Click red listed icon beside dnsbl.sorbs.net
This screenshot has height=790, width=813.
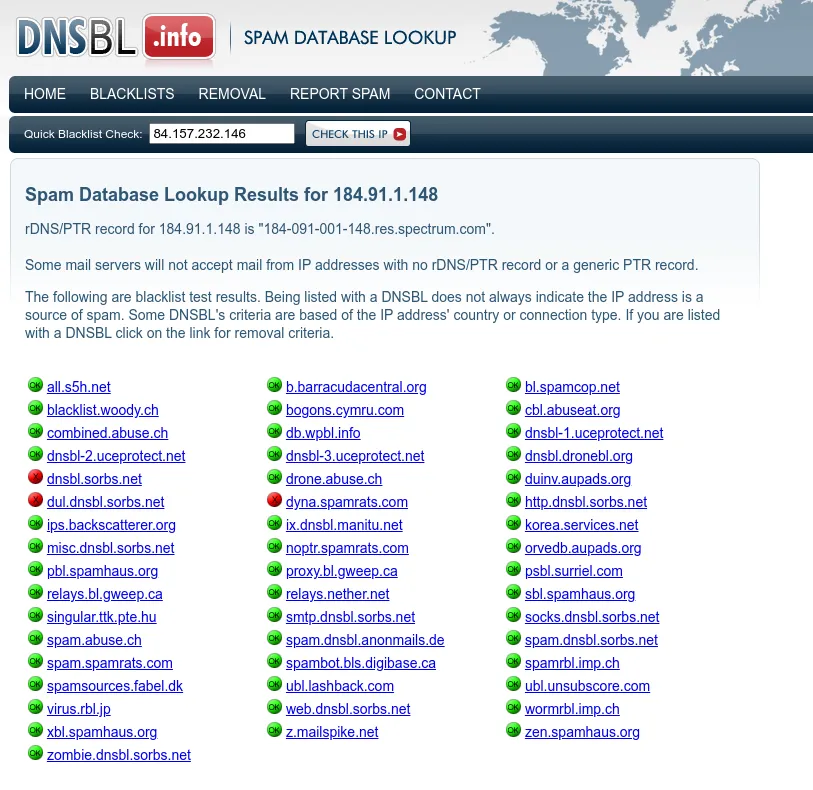click(x=35, y=477)
